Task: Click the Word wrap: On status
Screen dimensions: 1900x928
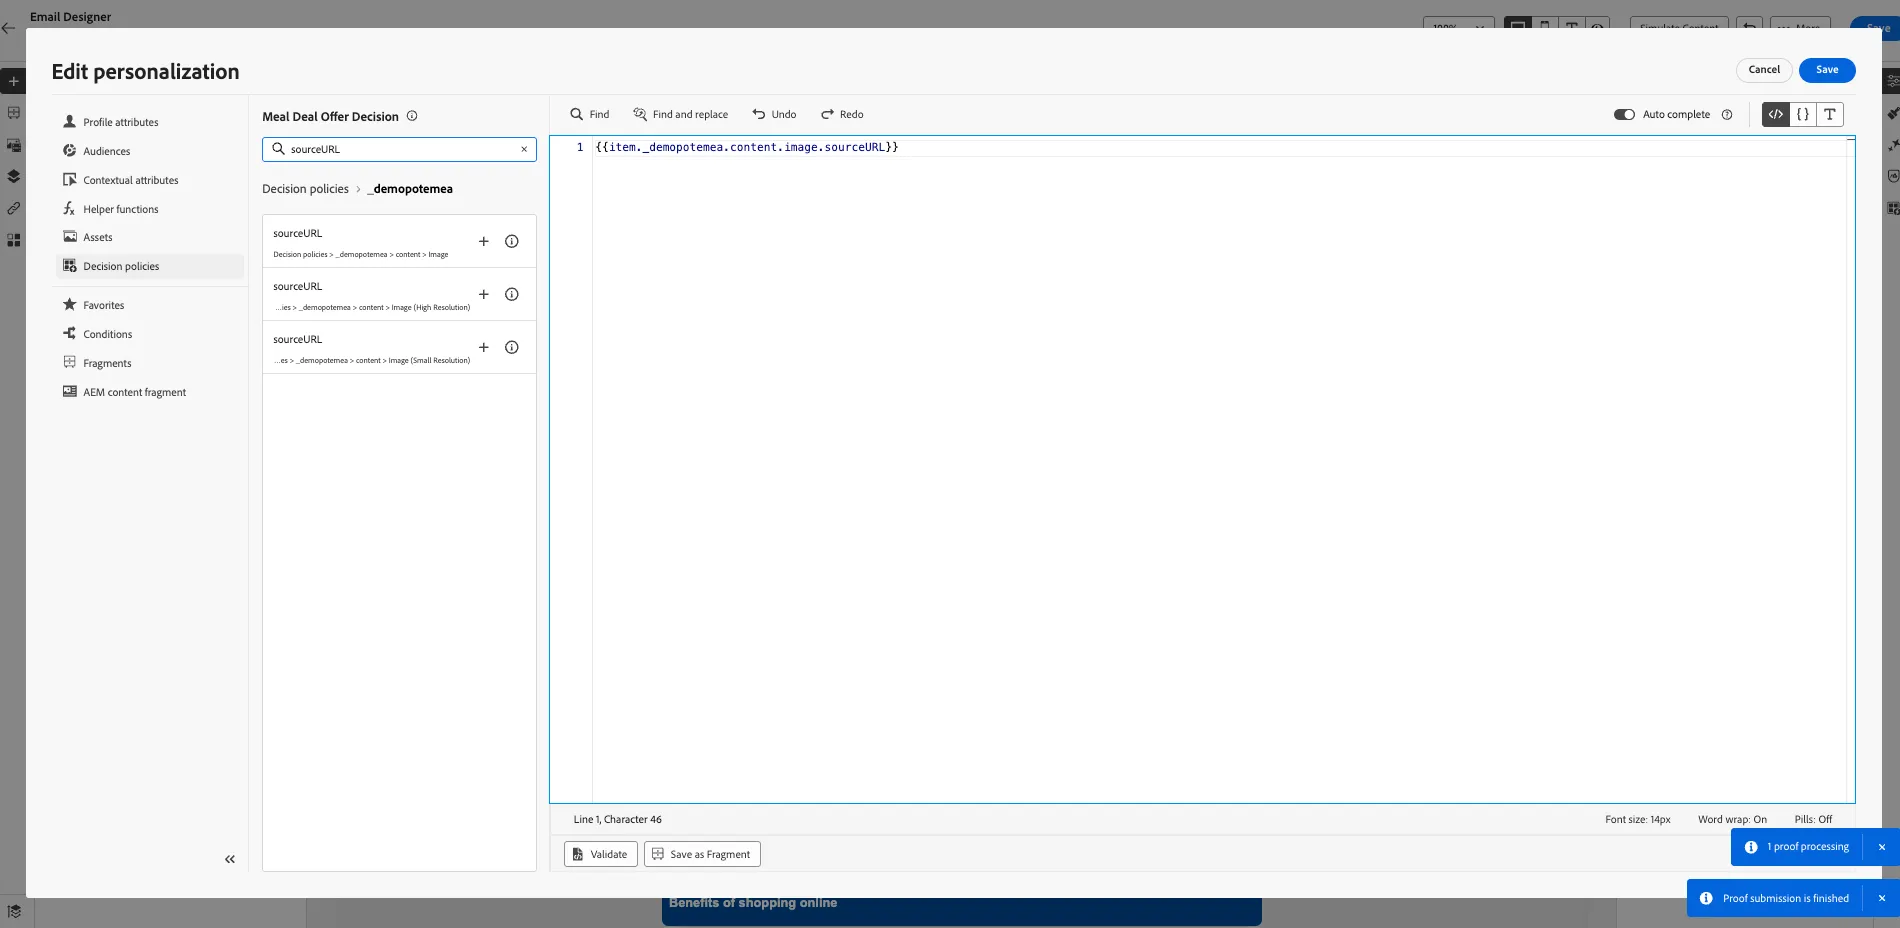Action: (1732, 819)
